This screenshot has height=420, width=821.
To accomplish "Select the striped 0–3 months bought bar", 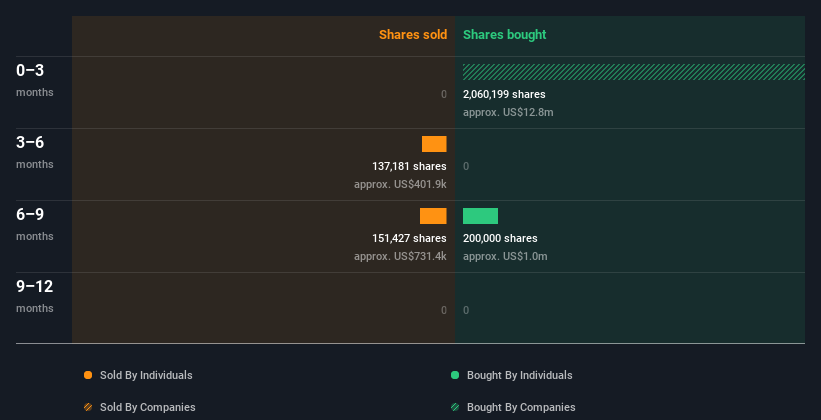I will tap(634, 72).
